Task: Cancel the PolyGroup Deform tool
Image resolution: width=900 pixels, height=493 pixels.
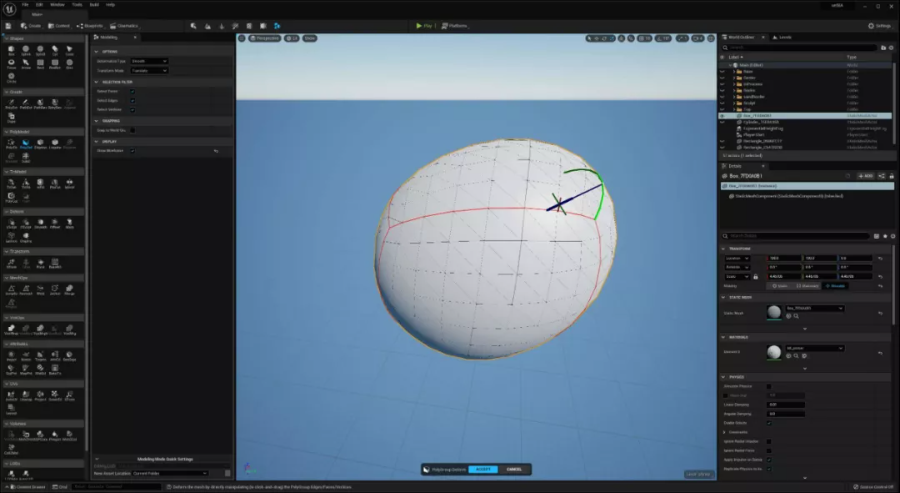Action: (514, 469)
